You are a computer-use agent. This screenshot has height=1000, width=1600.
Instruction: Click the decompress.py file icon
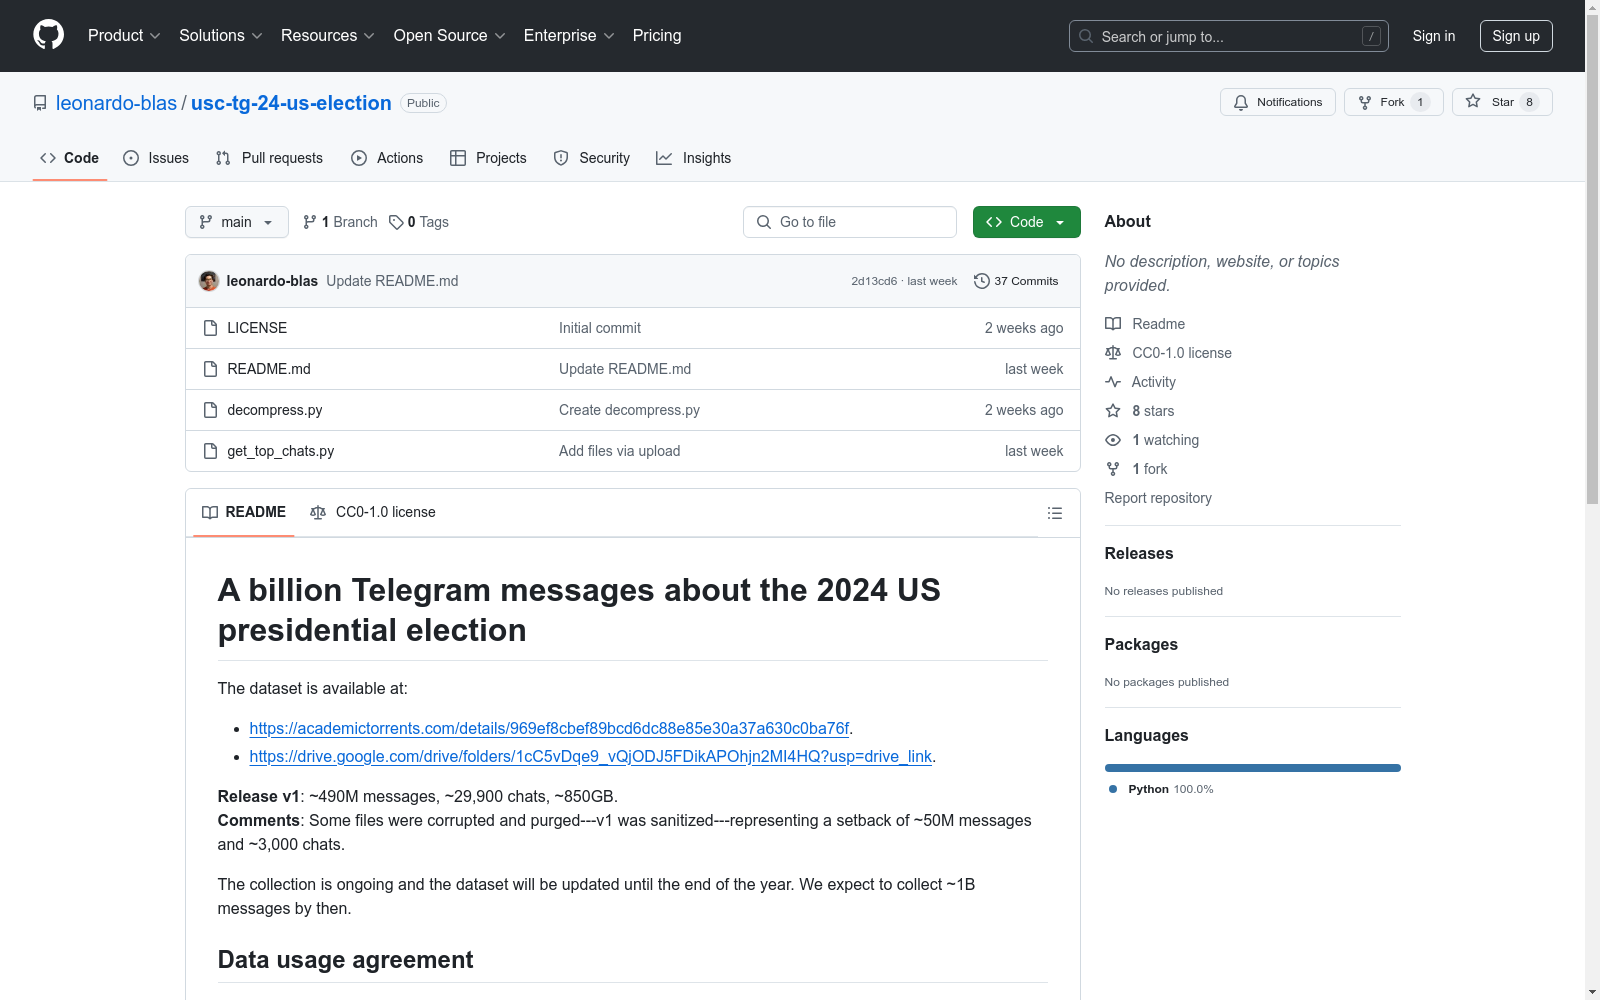pyautogui.click(x=210, y=410)
